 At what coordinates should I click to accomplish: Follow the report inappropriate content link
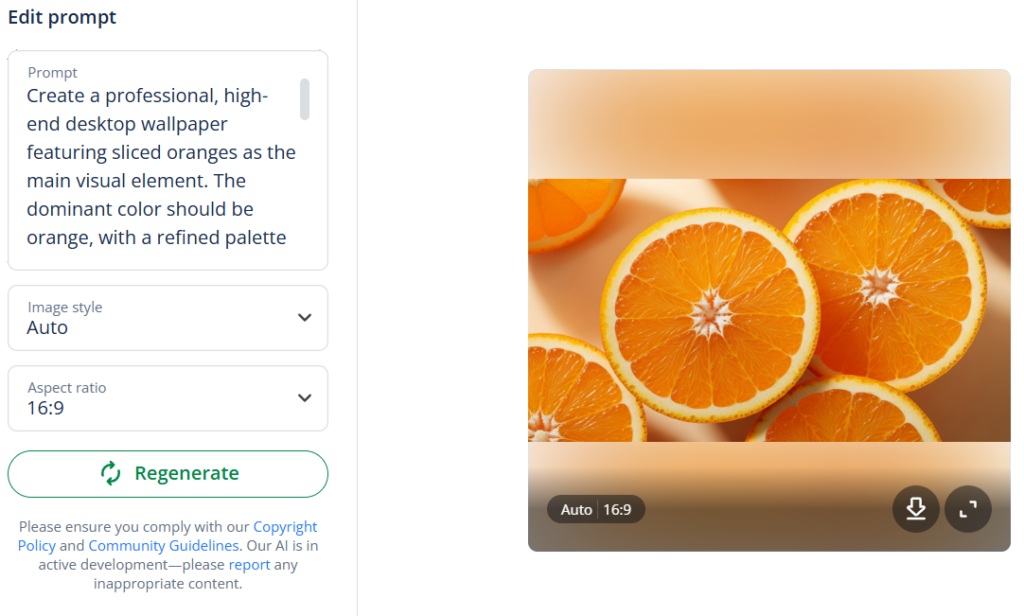249,565
